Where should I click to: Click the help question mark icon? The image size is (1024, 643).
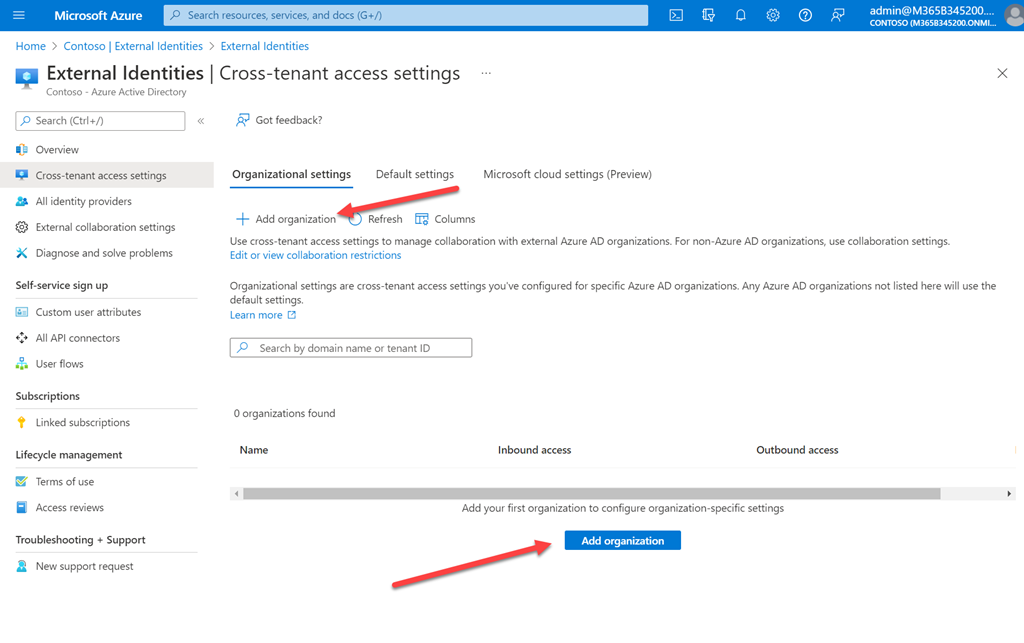click(805, 15)
